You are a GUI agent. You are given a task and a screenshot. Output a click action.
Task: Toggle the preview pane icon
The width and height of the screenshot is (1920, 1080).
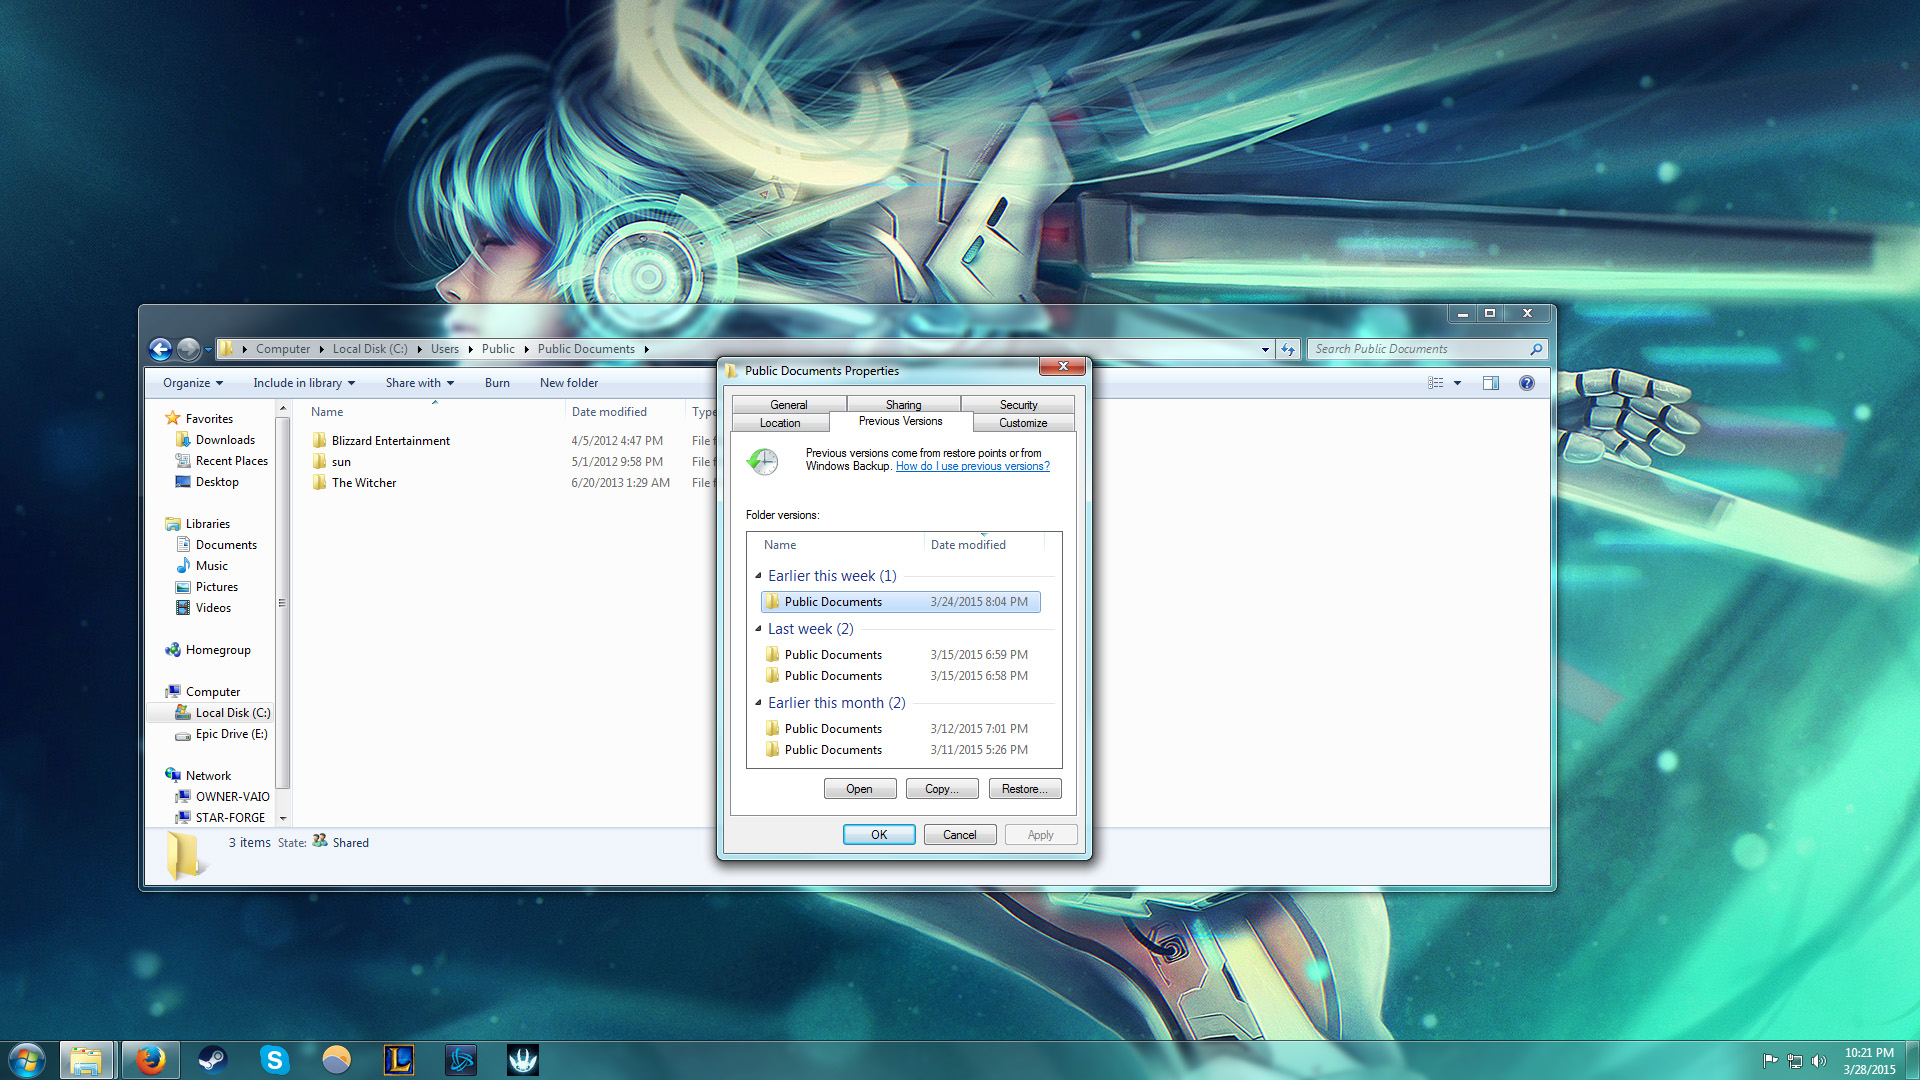click(1491, 383)
